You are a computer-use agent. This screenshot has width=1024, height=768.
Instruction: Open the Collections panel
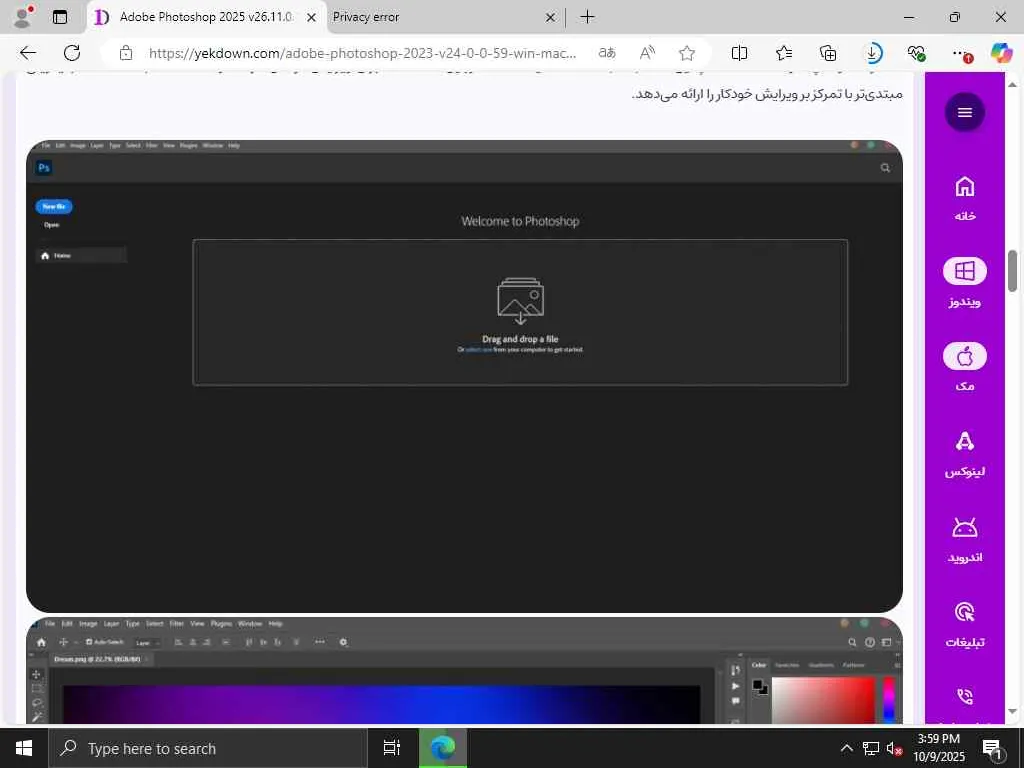pos(828,53)
